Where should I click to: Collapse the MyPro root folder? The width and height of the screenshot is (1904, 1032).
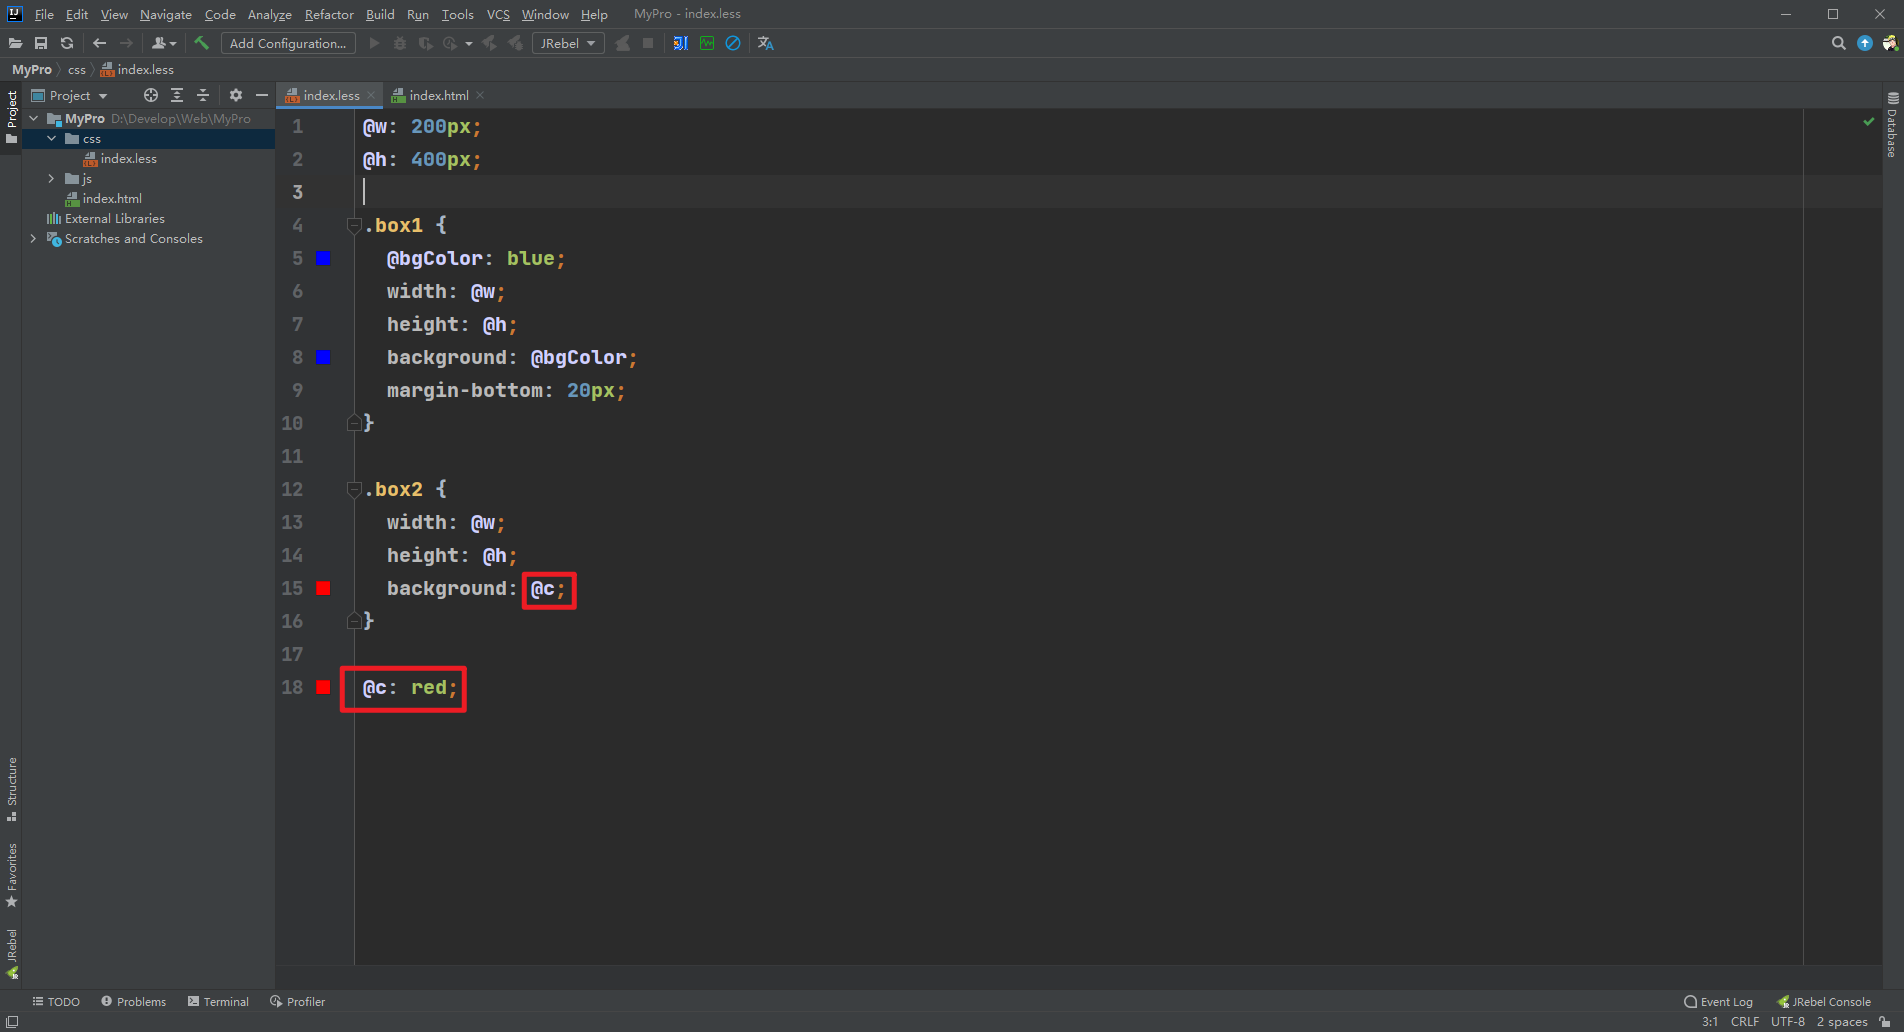click(34, 118)
